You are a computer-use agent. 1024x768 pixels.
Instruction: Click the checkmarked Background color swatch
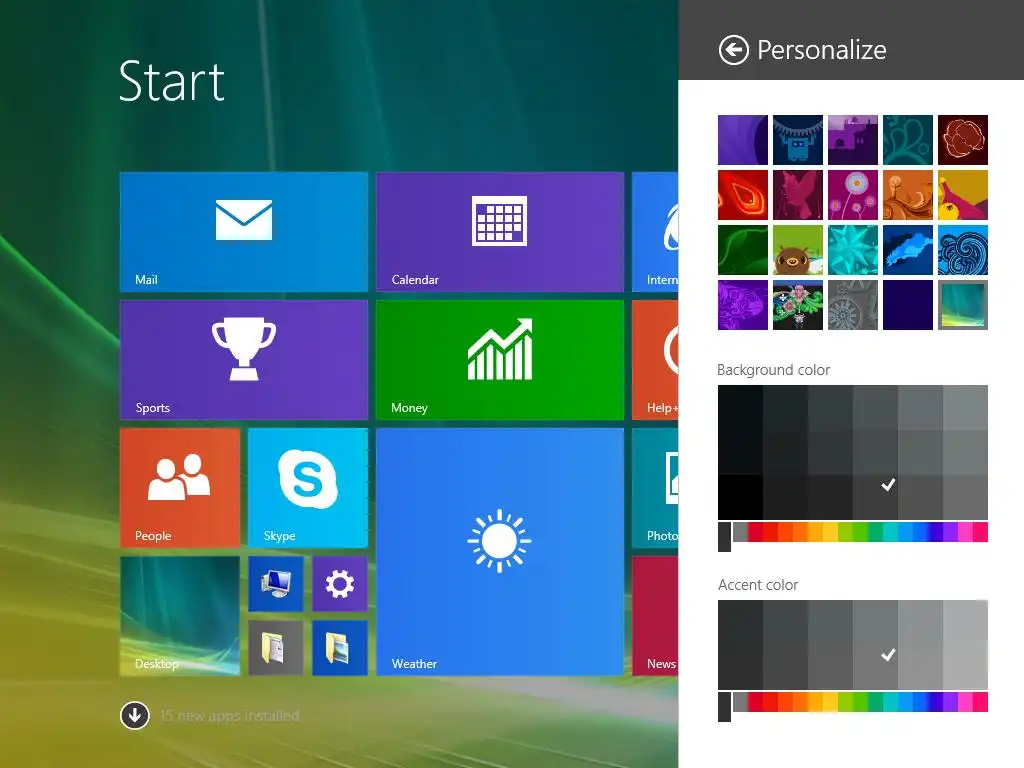click(875, 497)
